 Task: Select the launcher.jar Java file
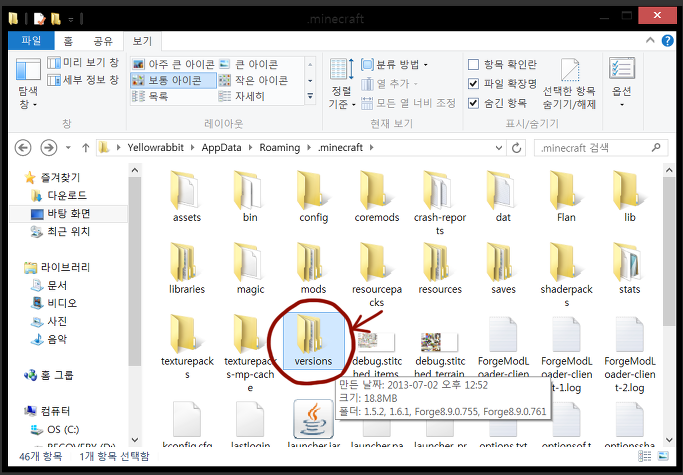pyautogui.click(x=314, y=423)
